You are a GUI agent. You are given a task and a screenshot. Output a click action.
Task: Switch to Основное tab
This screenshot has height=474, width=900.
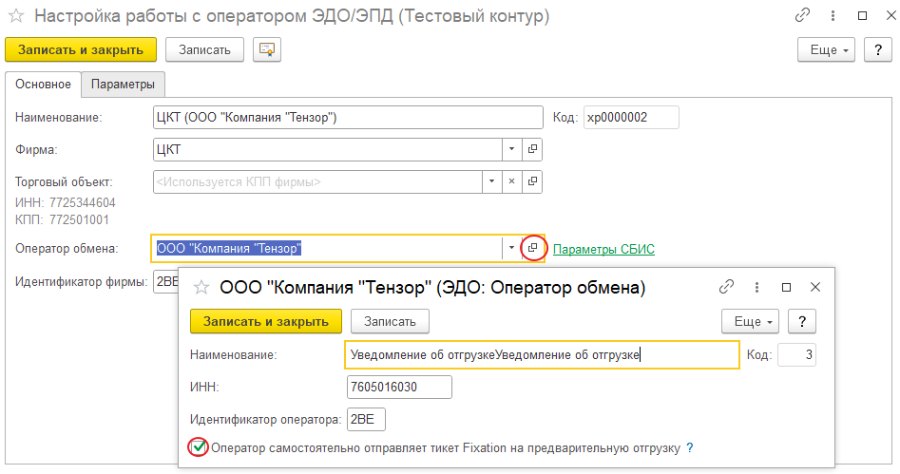(43, 84)
